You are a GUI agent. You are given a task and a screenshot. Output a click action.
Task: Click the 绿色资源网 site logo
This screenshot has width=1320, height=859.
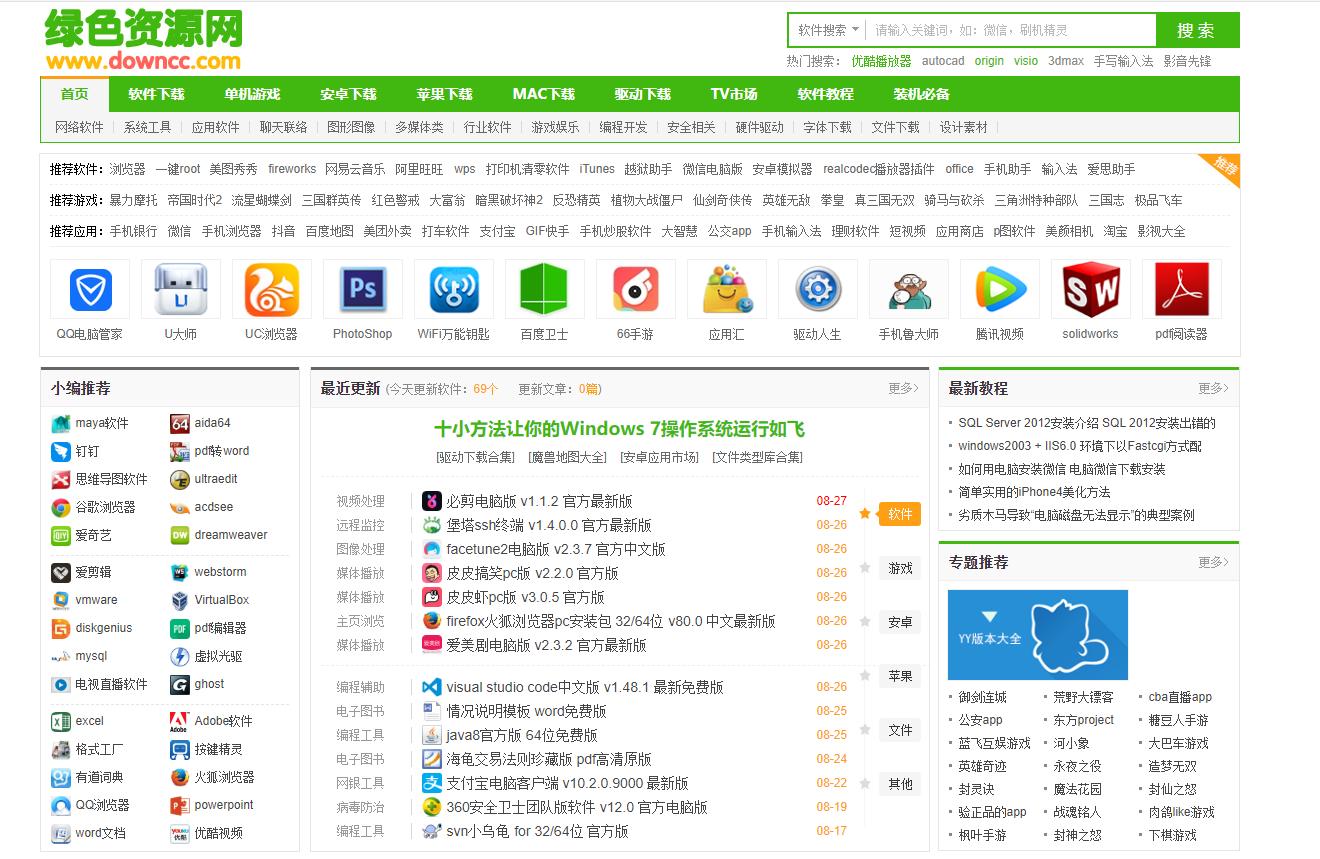tap(143, 40)
